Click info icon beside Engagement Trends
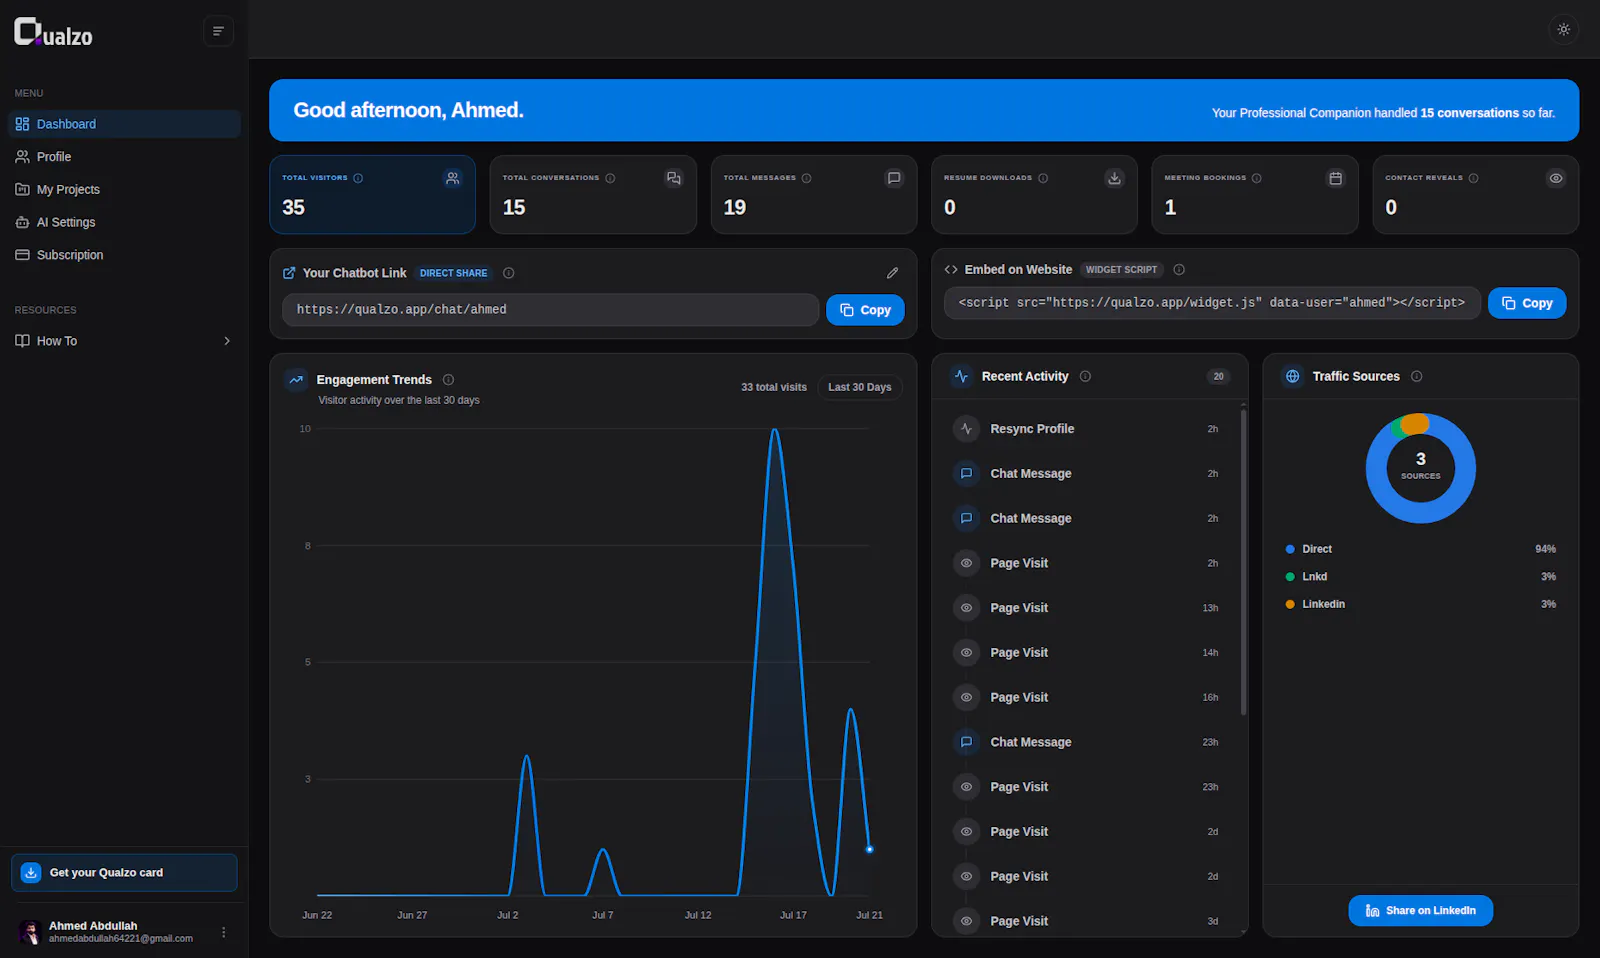 (x=448, y=380)
